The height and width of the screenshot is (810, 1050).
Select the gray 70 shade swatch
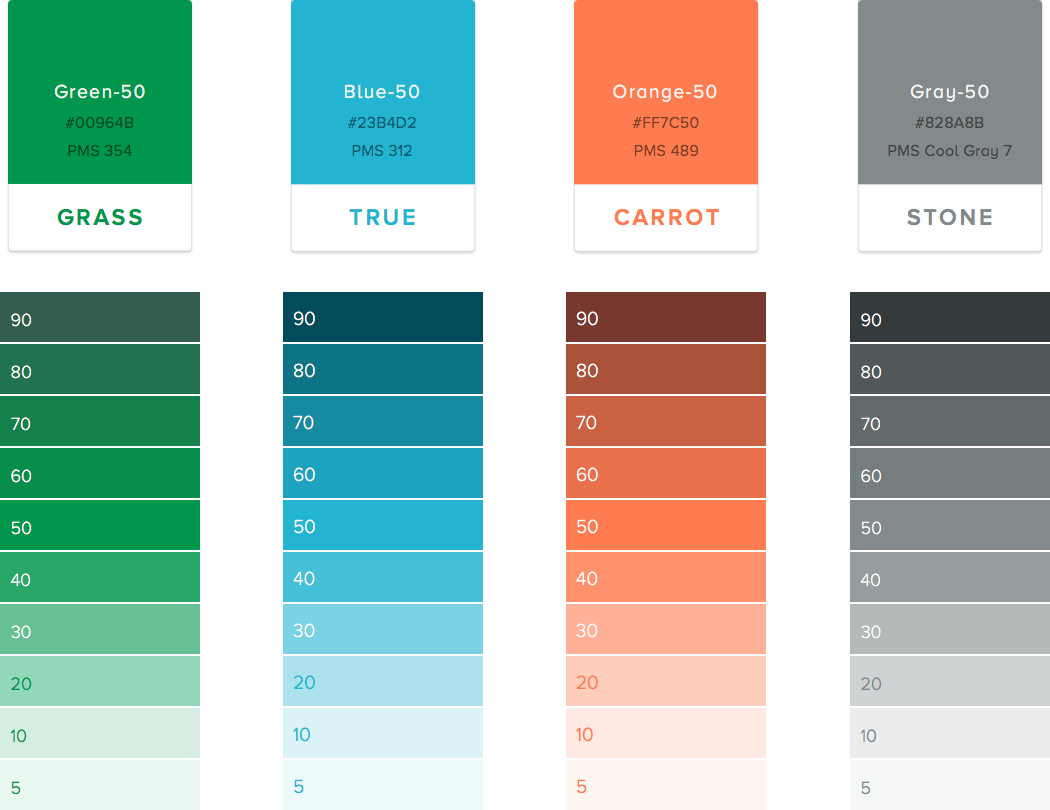click(950, 421)
